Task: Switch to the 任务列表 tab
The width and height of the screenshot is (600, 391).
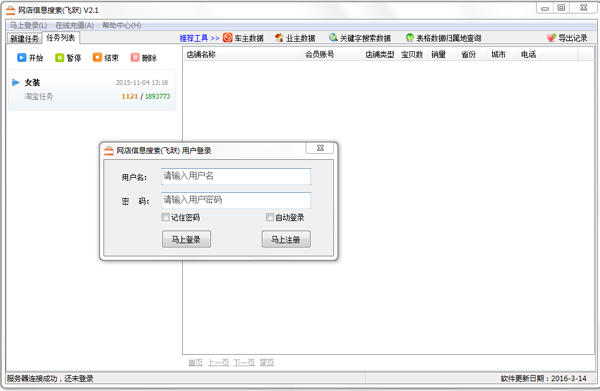Action: pyautogui.click(x=60, y=37)
